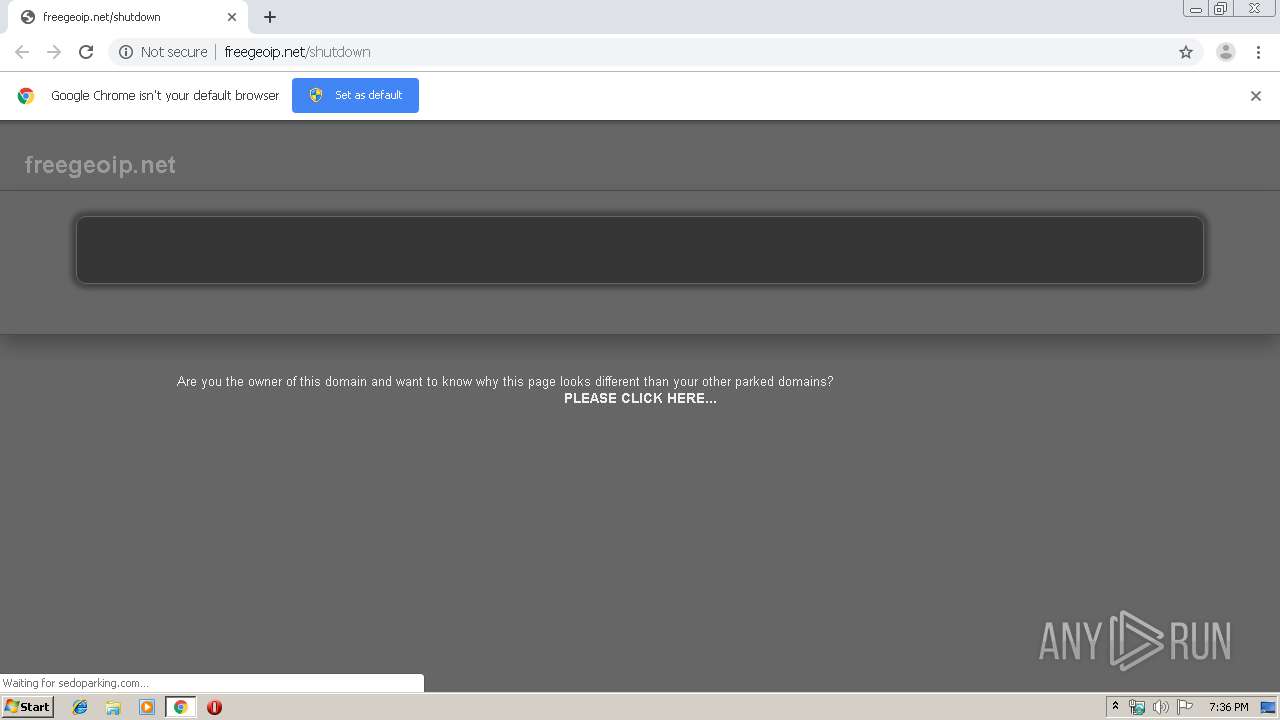
Task: Open the Chrome profile avatar
Action: (x=1226, y=52)
